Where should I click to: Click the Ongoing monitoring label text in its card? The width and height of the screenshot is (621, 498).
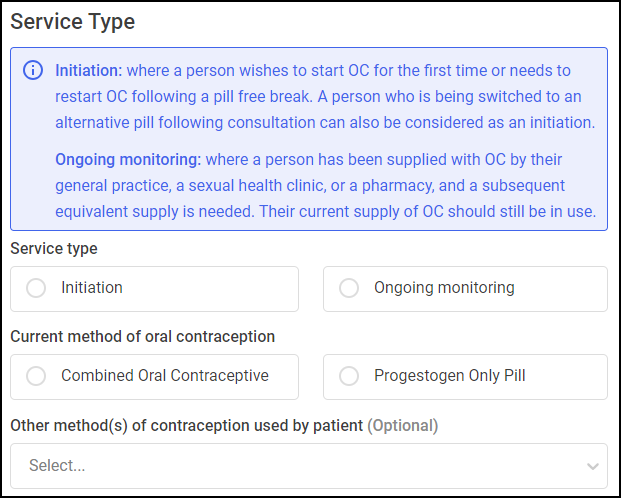click(444, 288)
